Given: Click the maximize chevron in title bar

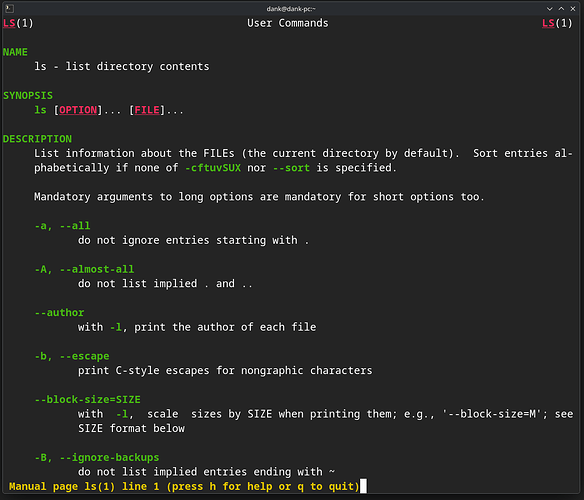Looking at the screenshot, I should [561, 9].
